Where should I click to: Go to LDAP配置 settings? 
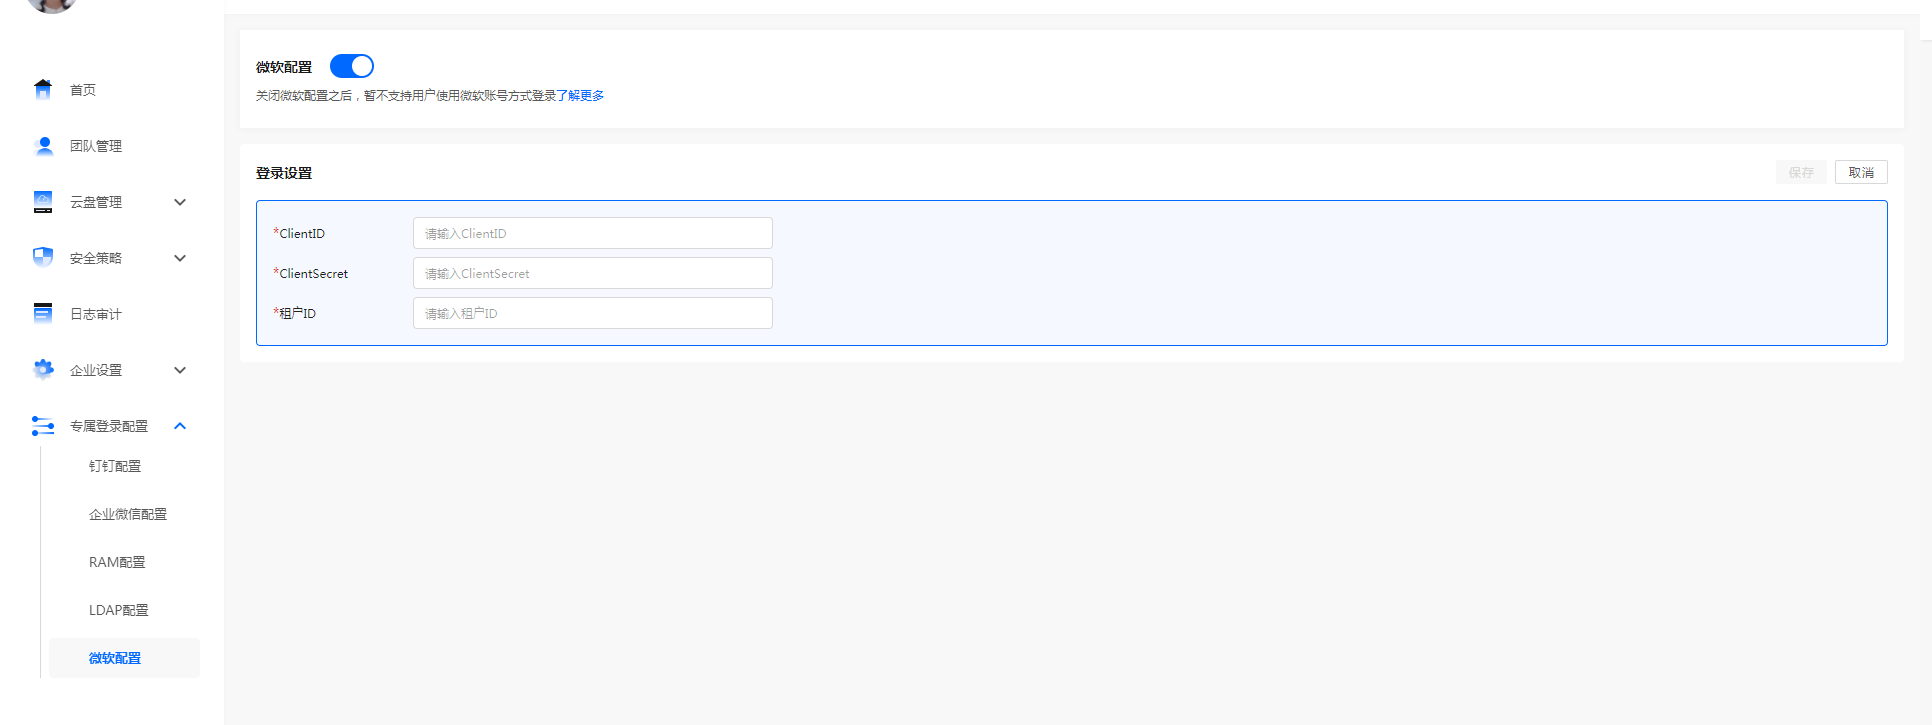click(x=116, y=609)
